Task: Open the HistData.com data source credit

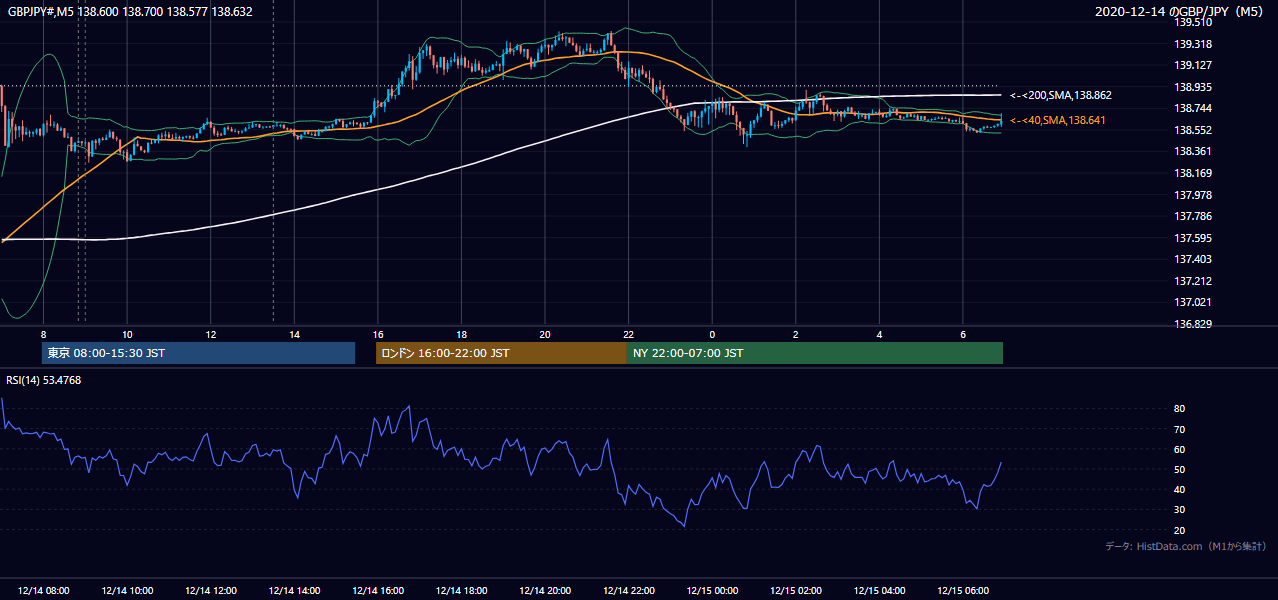Action: click(x=1185, y=546)
